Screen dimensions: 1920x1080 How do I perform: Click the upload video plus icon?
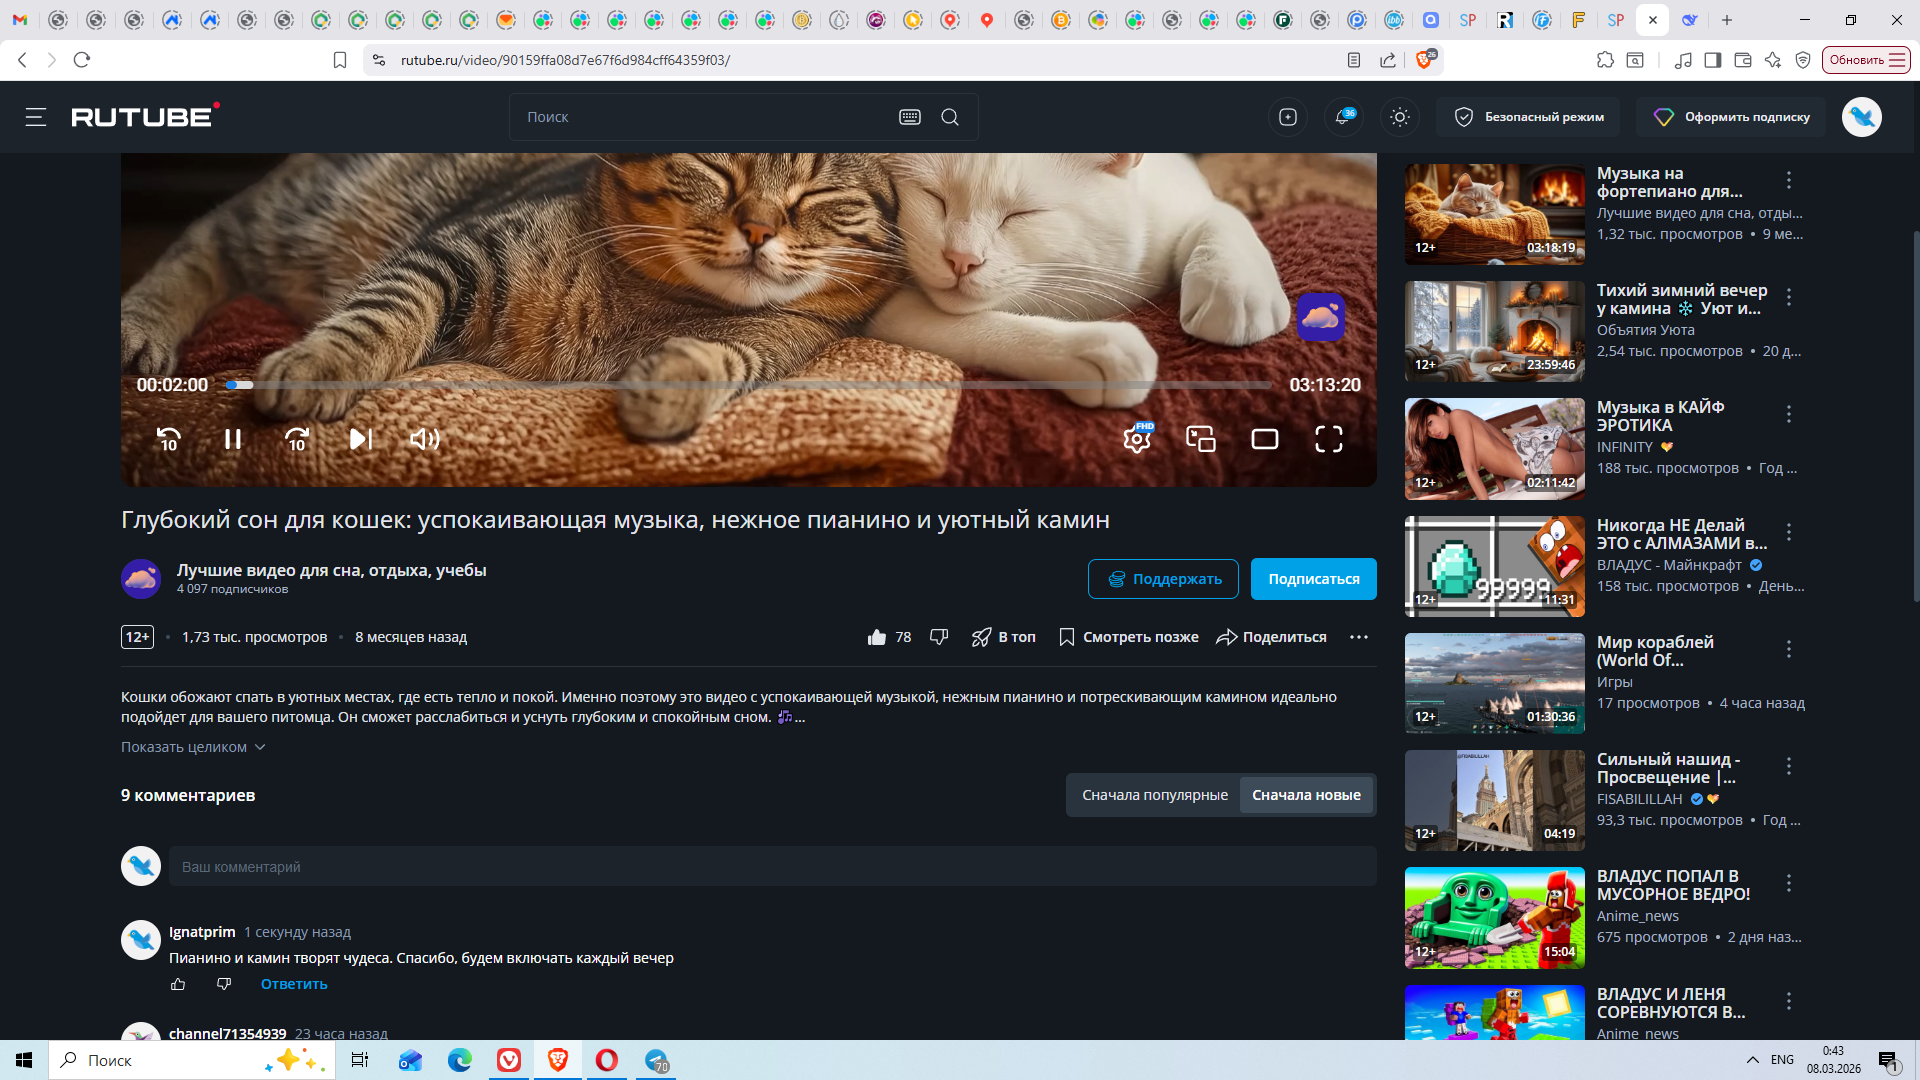[x=1288, y=117]
